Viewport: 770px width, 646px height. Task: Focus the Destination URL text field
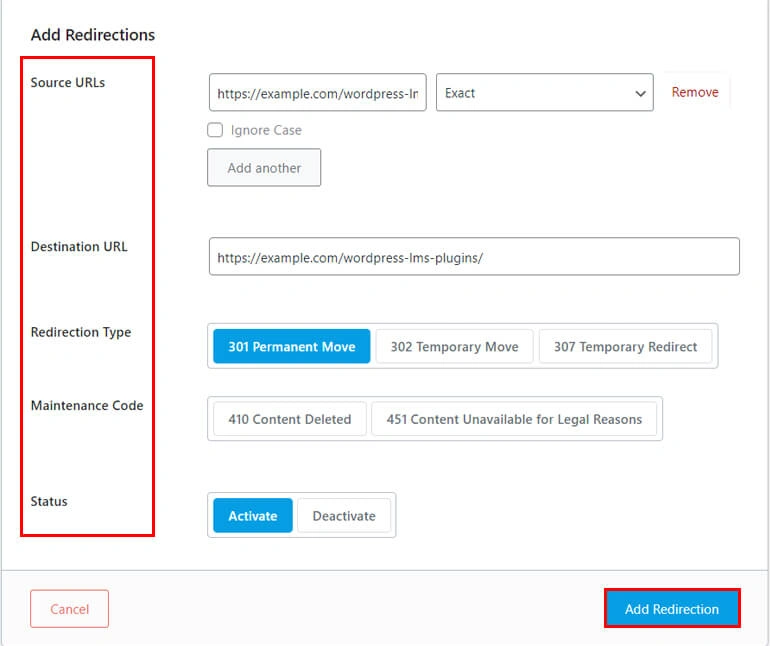point(474,257)
